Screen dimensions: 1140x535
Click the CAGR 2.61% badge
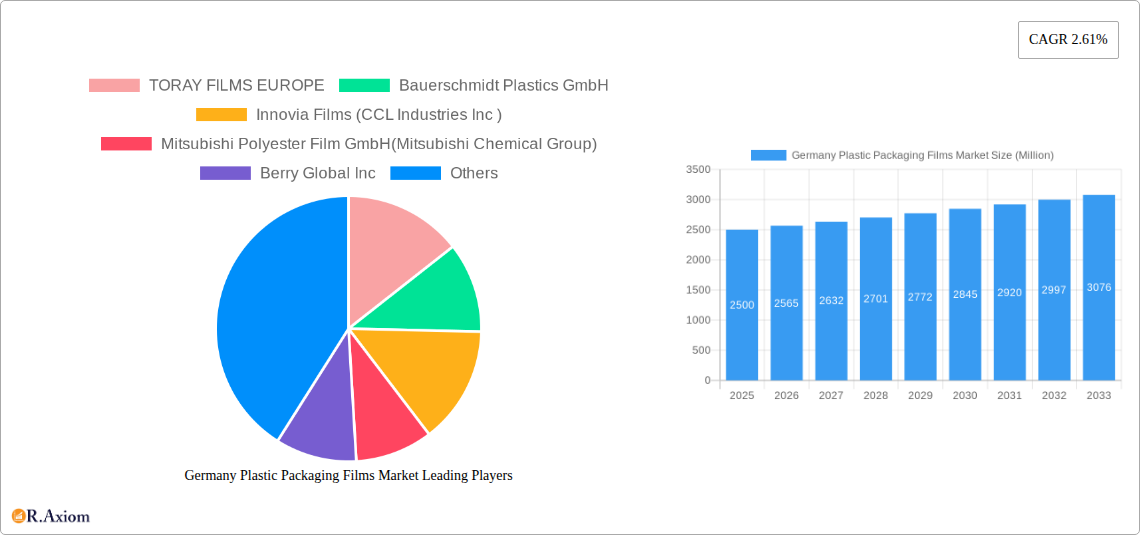pos(1068,40)
